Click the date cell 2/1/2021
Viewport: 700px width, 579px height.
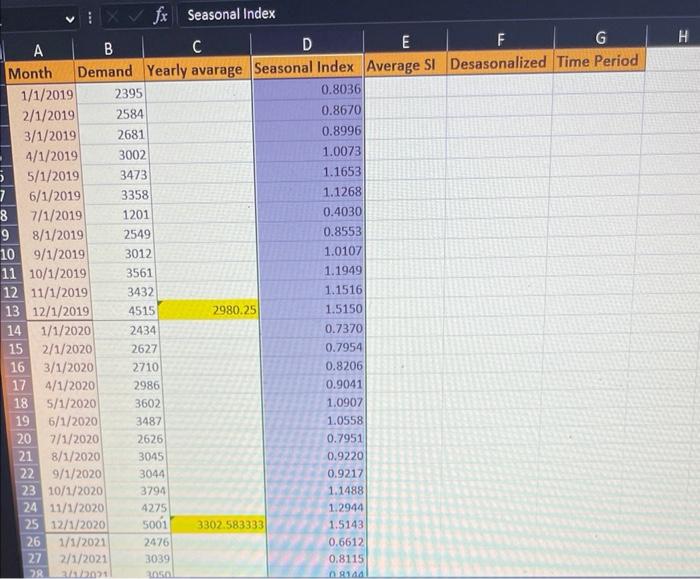tap(82, 559)
